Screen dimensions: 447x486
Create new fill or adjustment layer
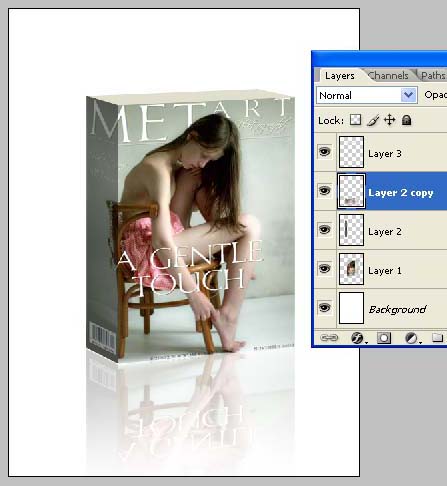tap(412, 338)
